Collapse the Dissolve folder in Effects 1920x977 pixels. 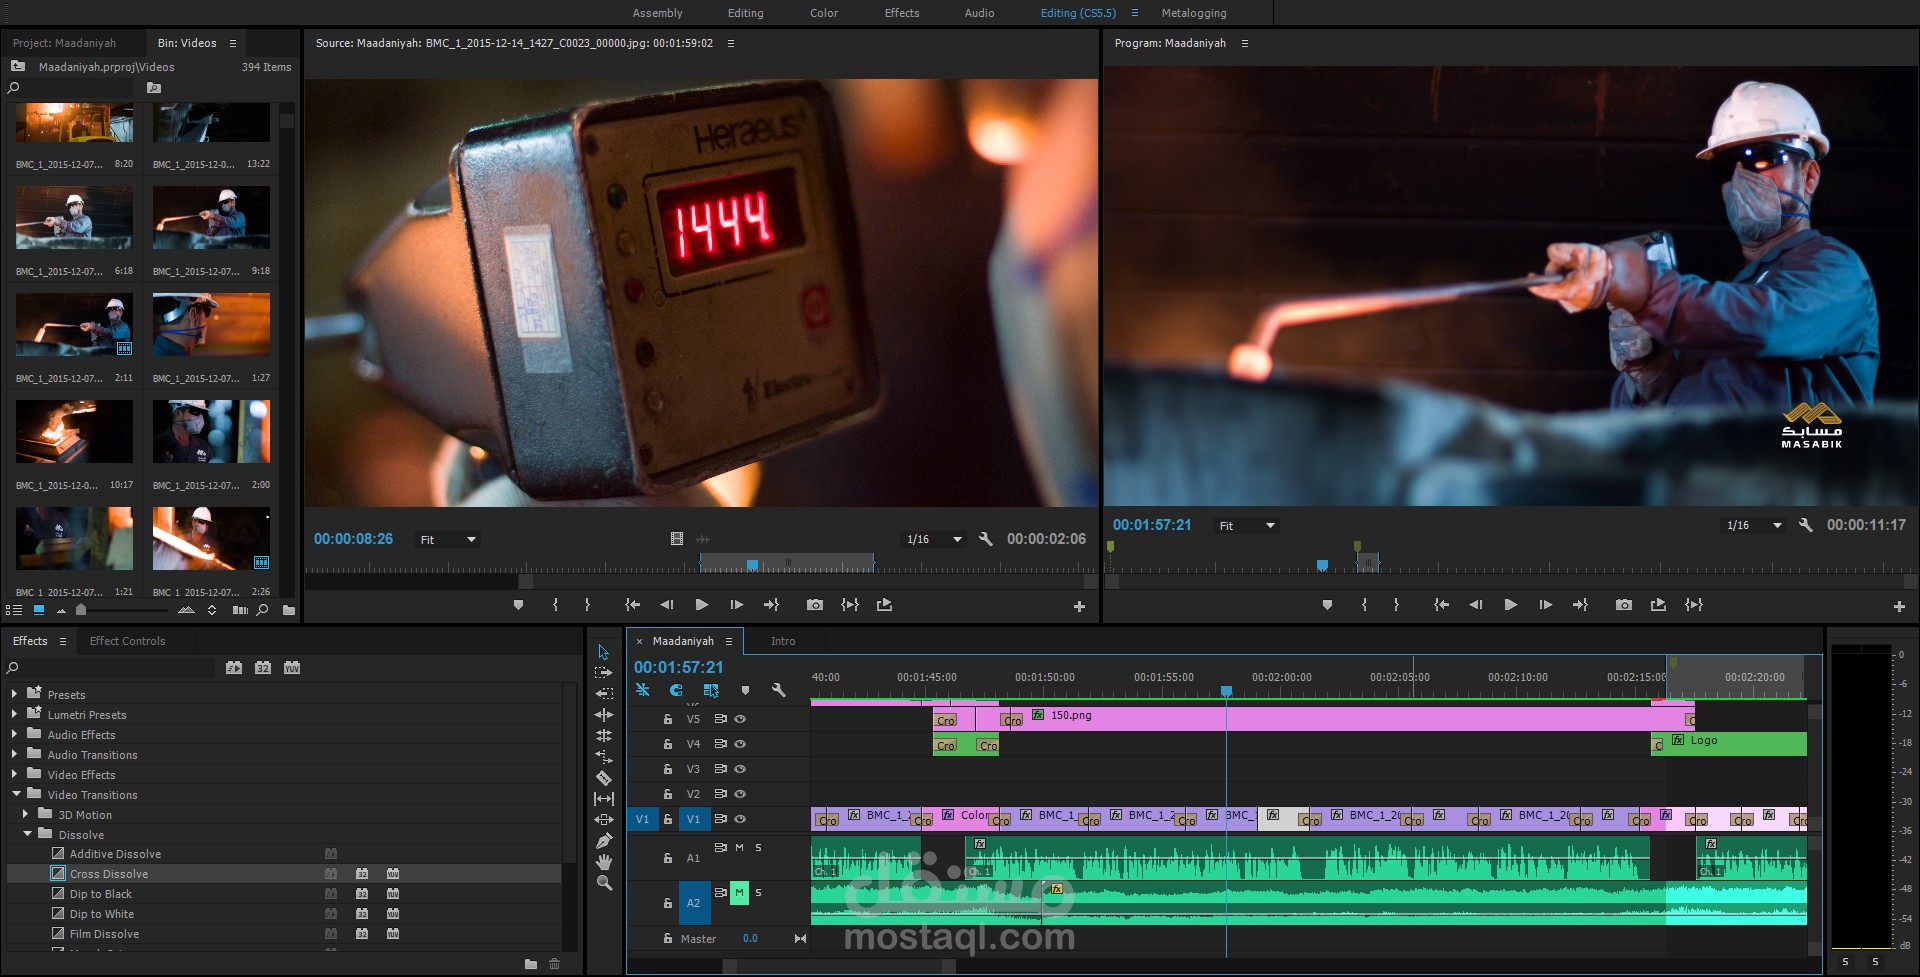pyautogui.click(x=27, y=834)
